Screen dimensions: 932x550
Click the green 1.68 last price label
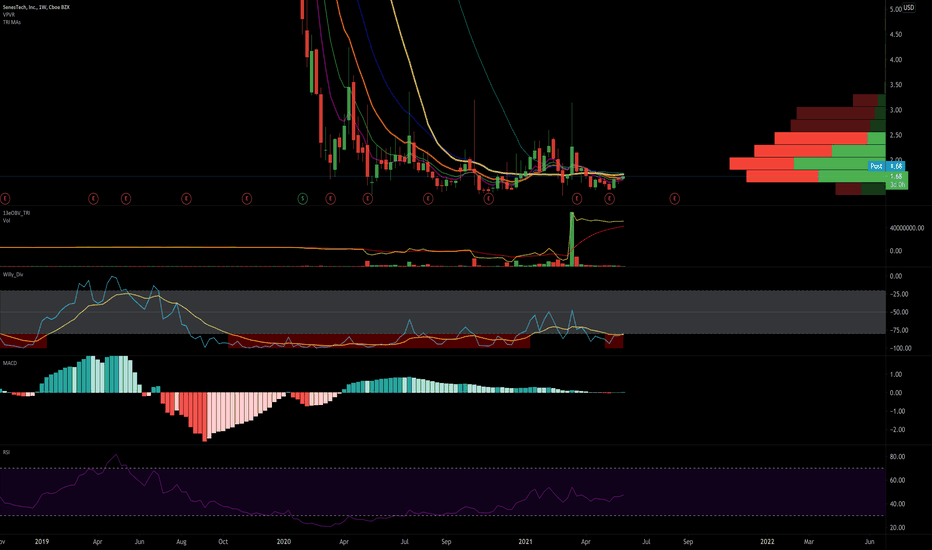point(896,177)
